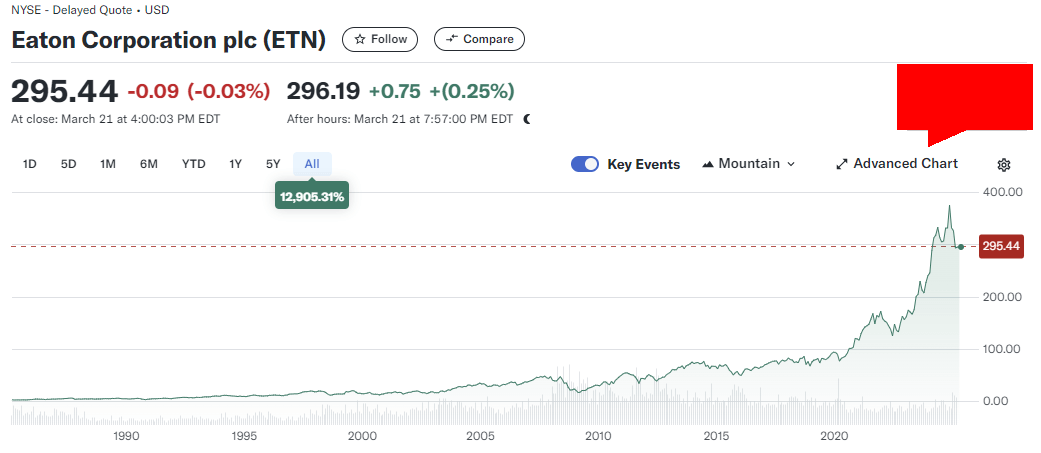Image resolution: width=1041 pixels, height=453 pixels.
Task: Click the 2010 label on the time axis
Action: coord(598,436)
